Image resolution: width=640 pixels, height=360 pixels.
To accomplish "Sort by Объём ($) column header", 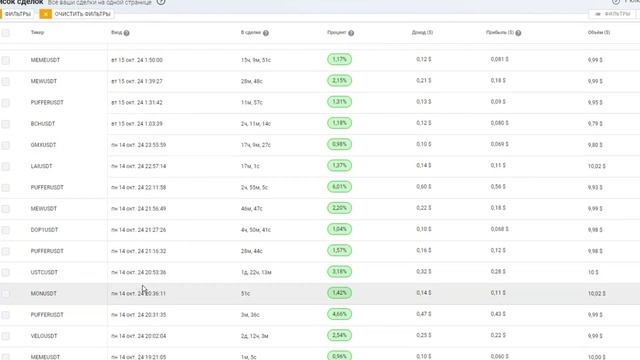I will tap(599, 32).
